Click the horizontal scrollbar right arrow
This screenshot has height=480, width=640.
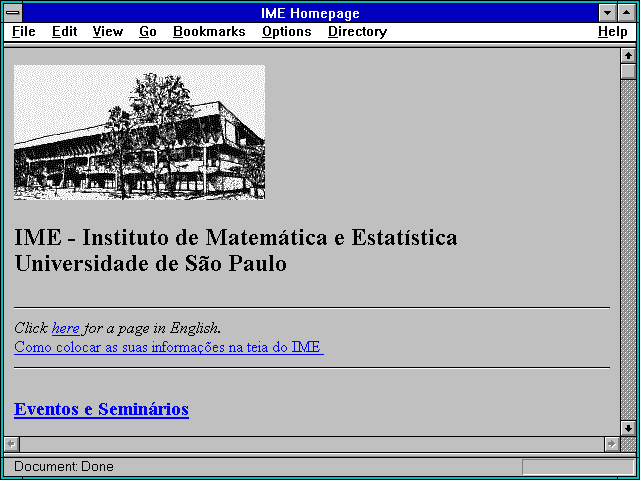612,444
